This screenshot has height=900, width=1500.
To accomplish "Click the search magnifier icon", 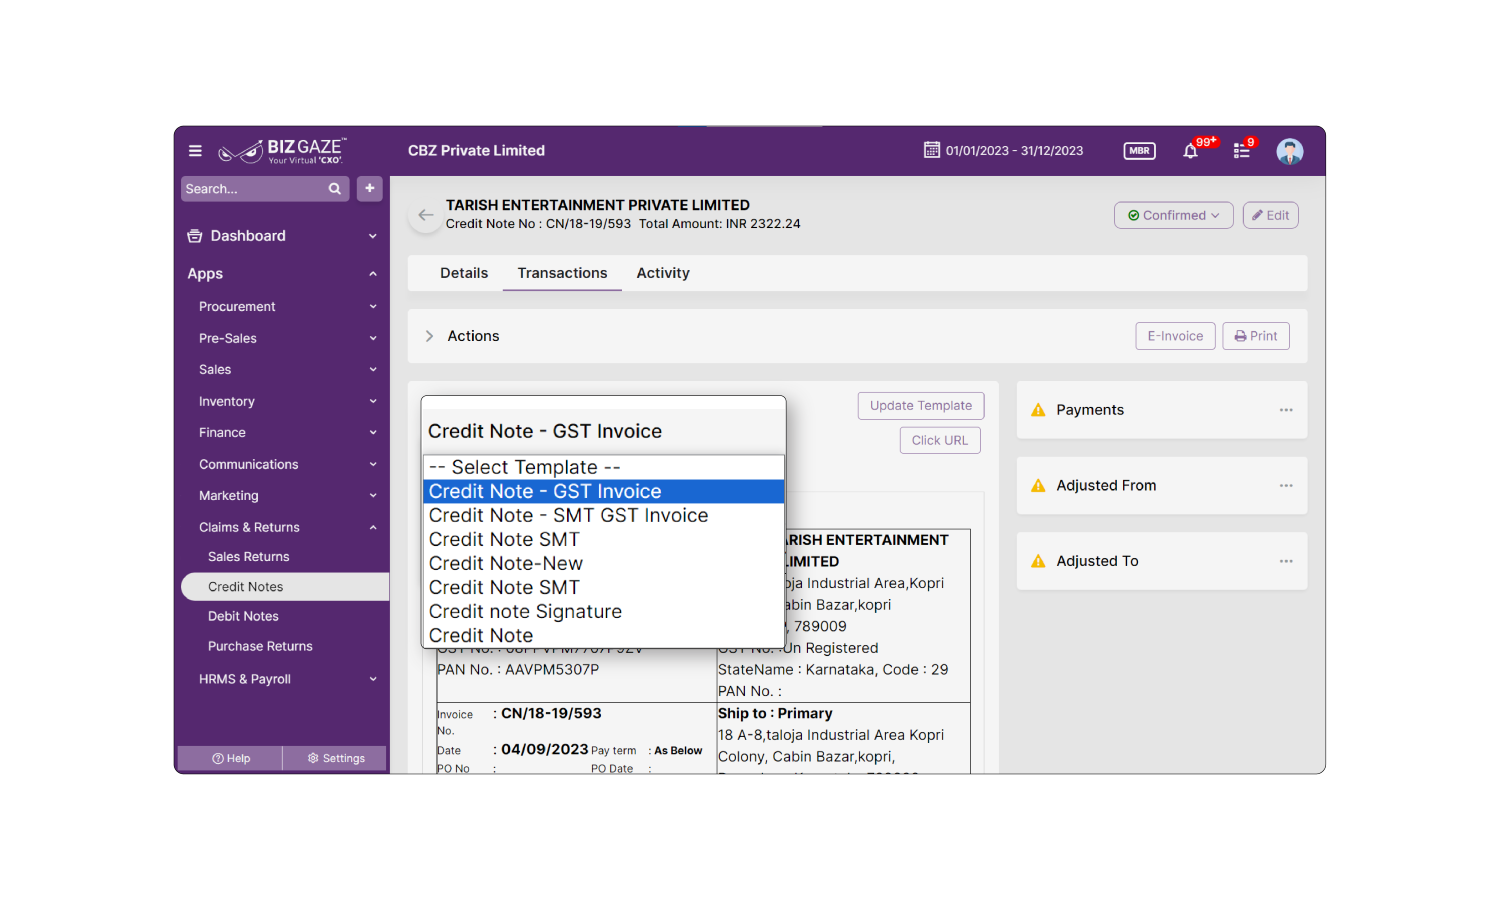I will tap(335, 189).
